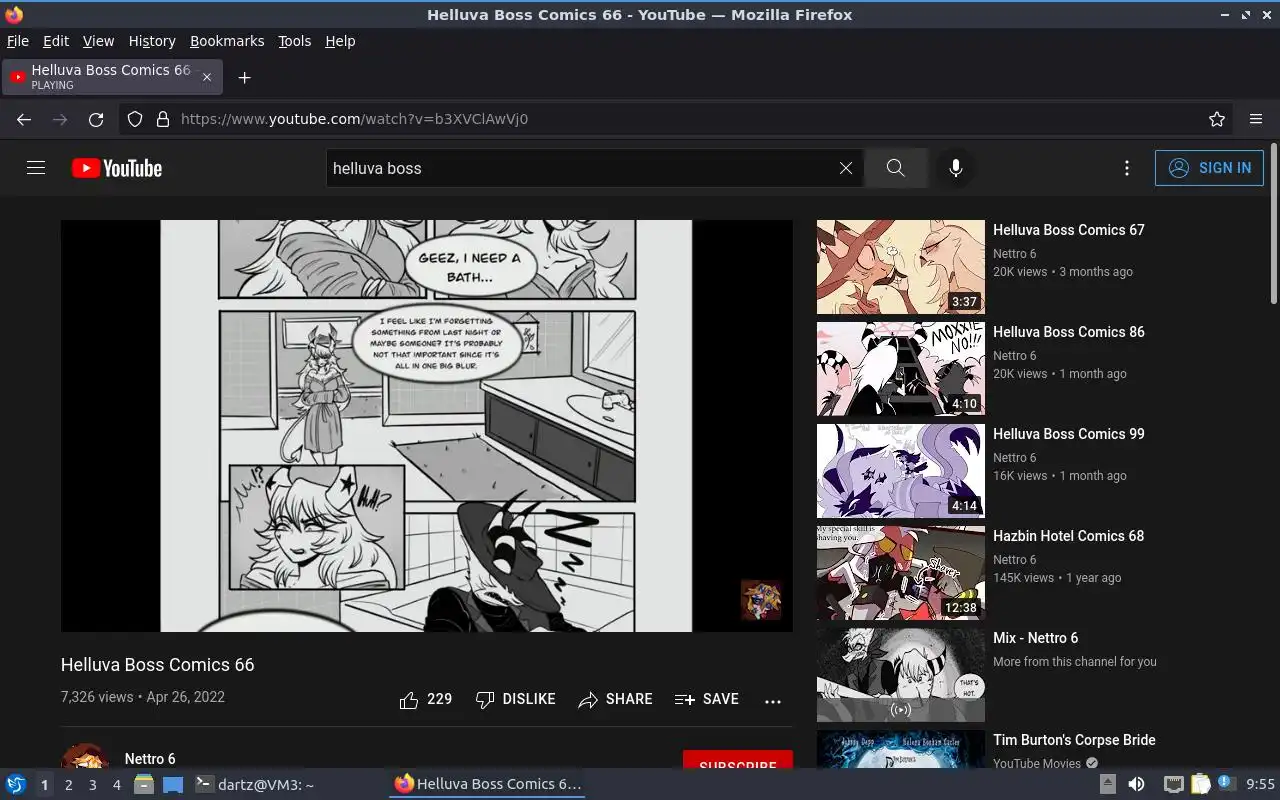Open the Tools menu
Viewport: 1280px width, 800px height.
tap(295, 41)
